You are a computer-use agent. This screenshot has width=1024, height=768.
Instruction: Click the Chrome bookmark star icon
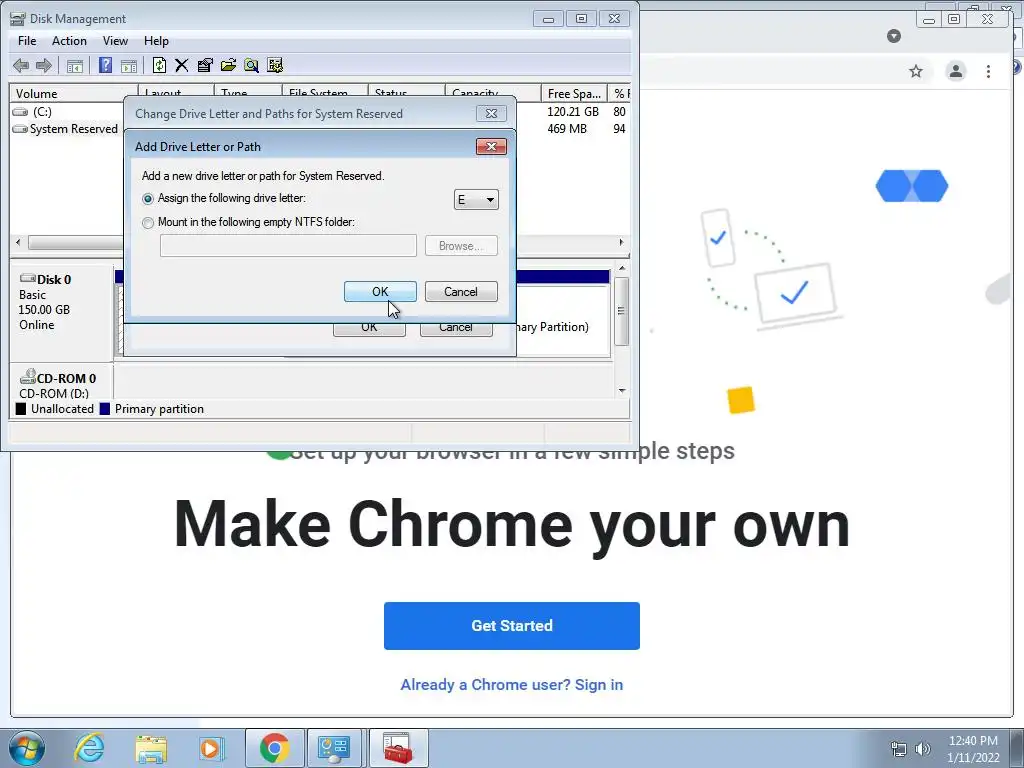[x=916, y=71]
